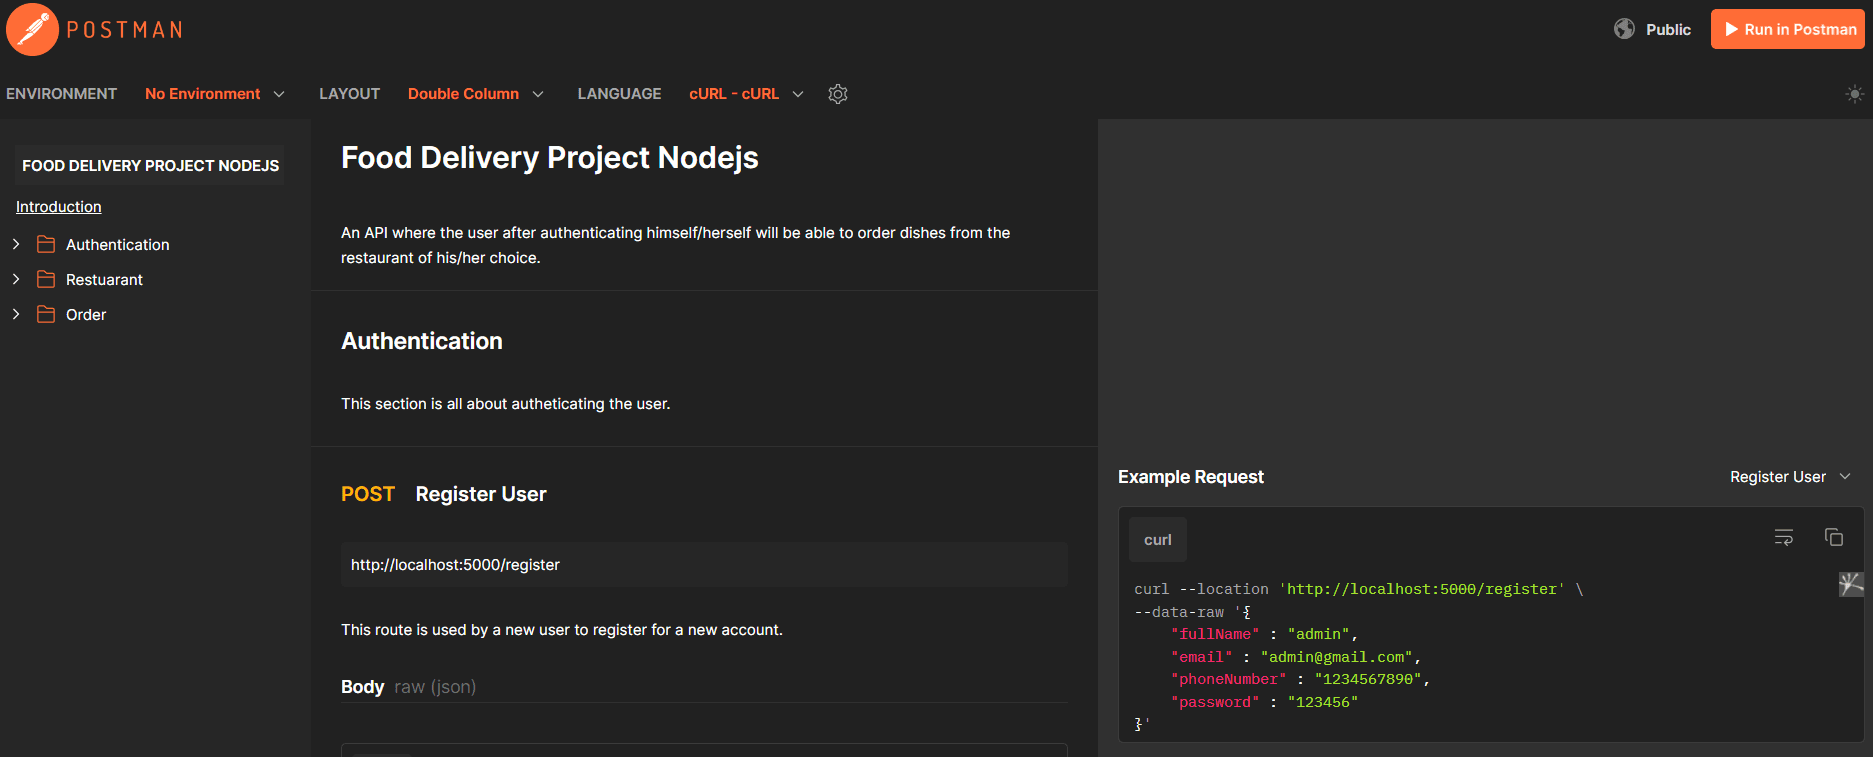The image size is (1873, 757).
Task: Open the Register User example dropdown
Action: (x=1790, y=477)
